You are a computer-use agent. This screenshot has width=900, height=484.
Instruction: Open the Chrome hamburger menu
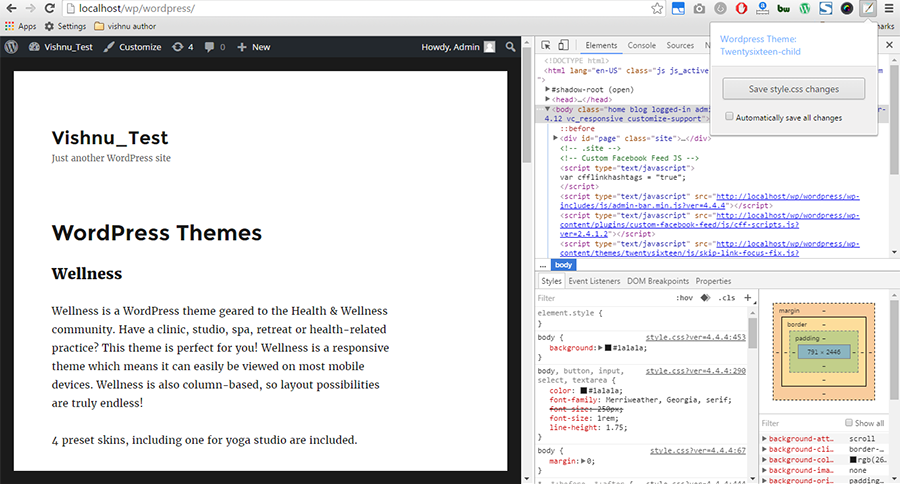[889, 9]
